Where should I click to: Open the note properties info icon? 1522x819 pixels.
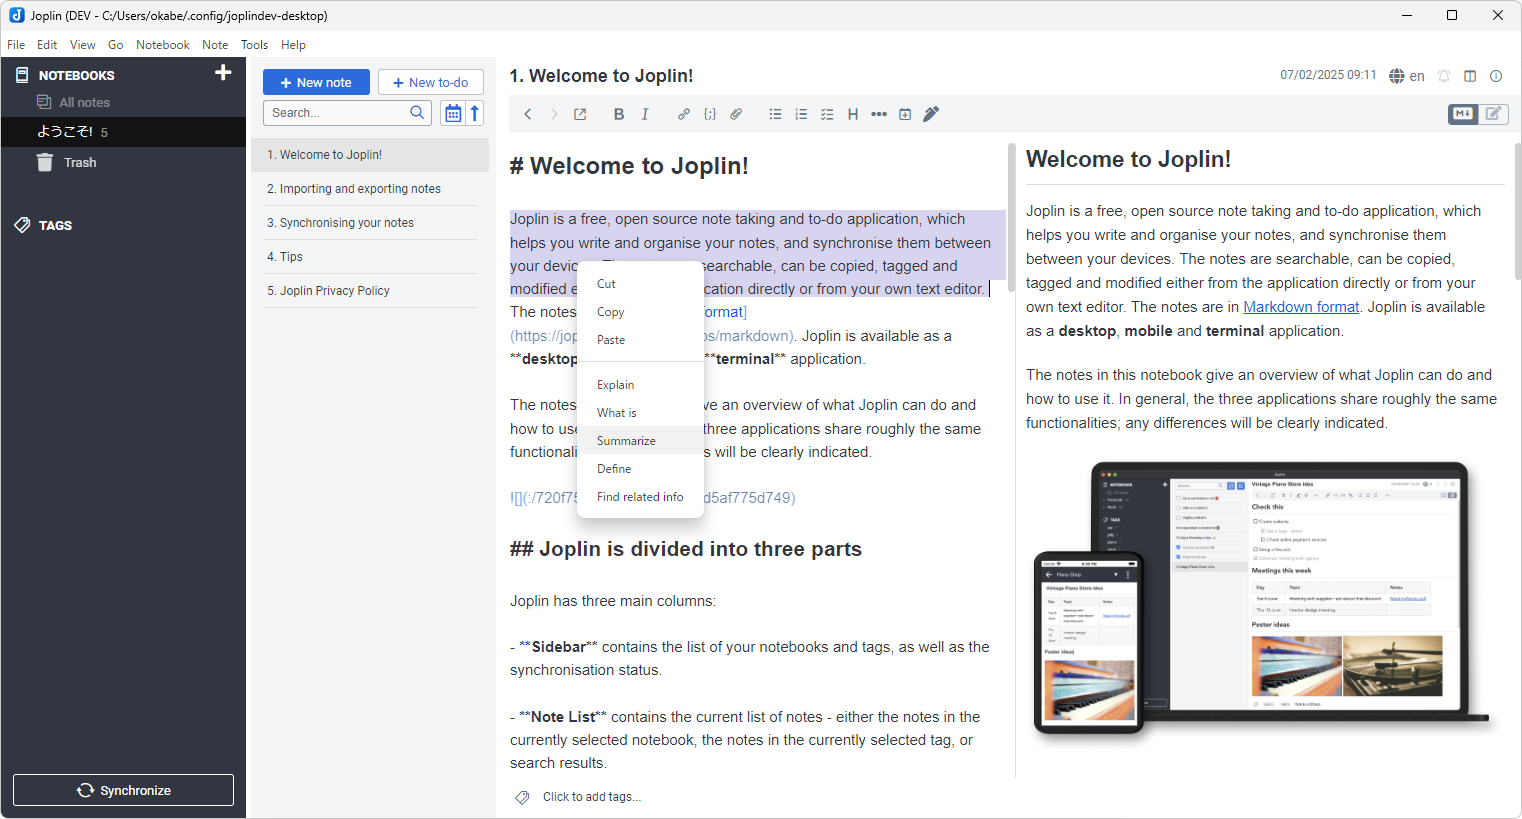pos(1496,76)
